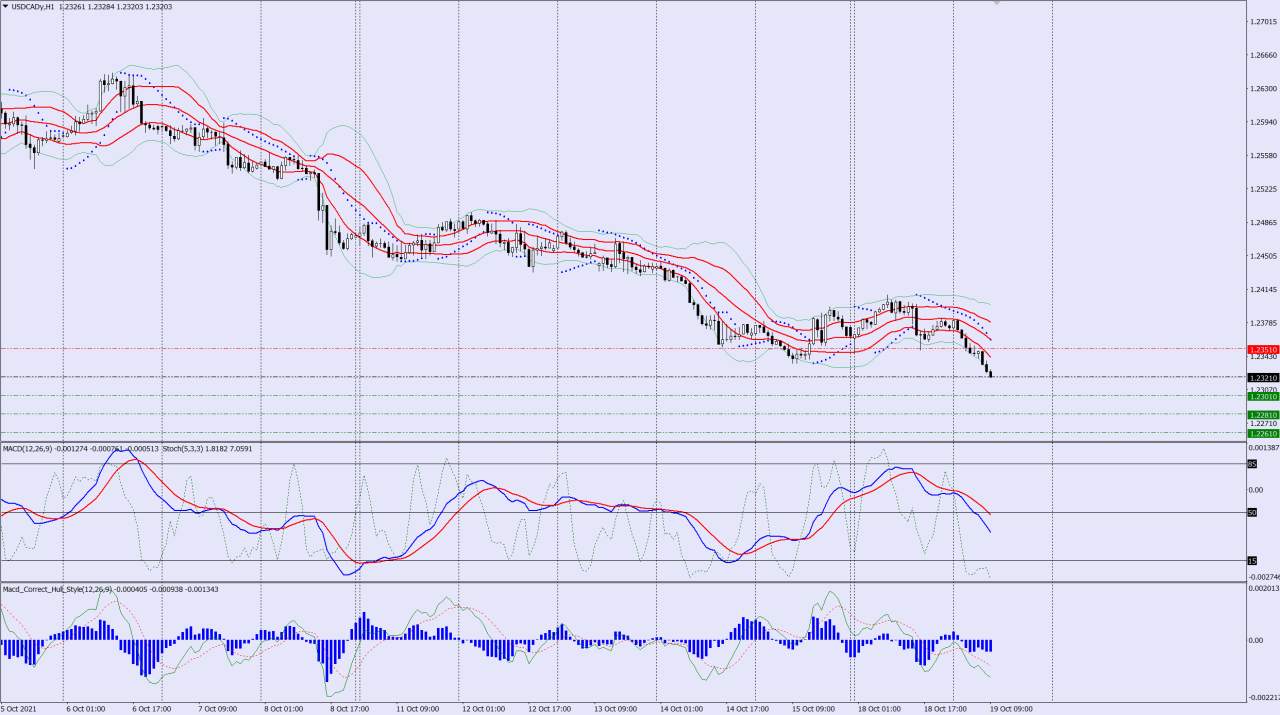Click the 15 level label in oscillator window
1280x715 pixels.
(1252, 561)
